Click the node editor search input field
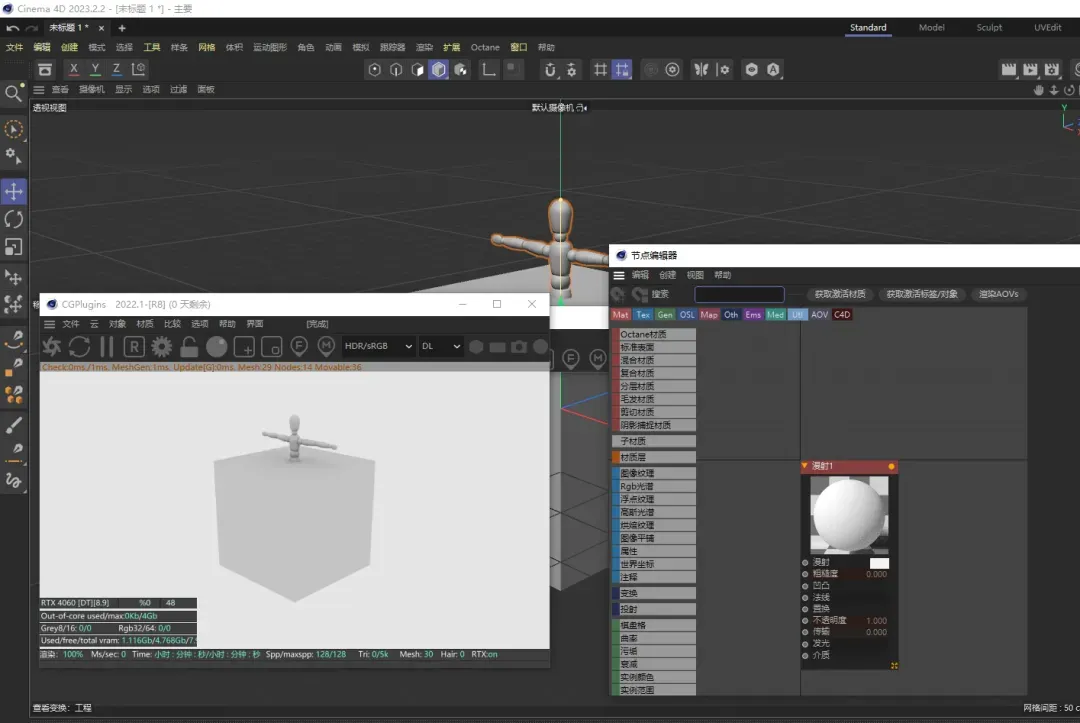 [x=739, y=294]
